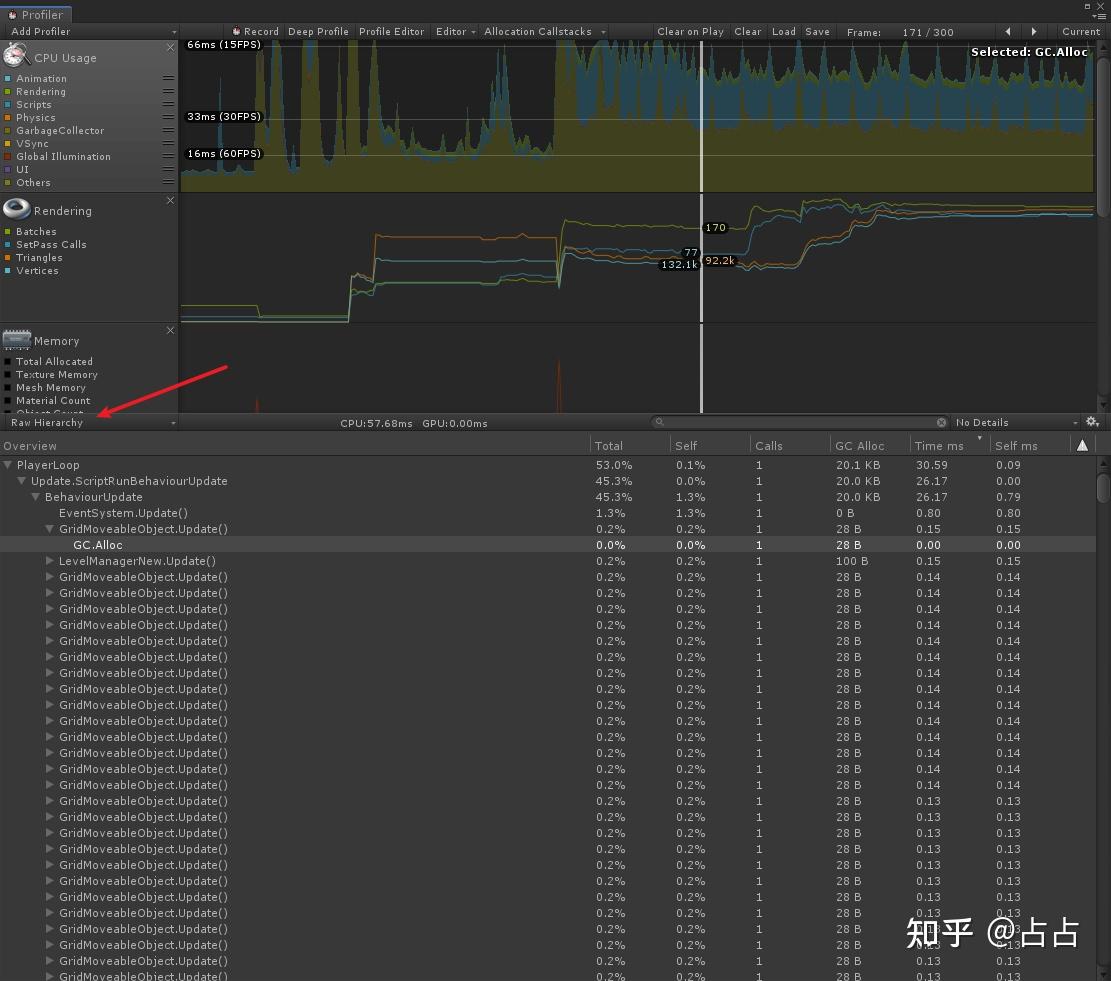The height and width of the screenshot is (981, 1111).
Task: Open the Raw Hierarchy view dropdown
Action: 92,423
